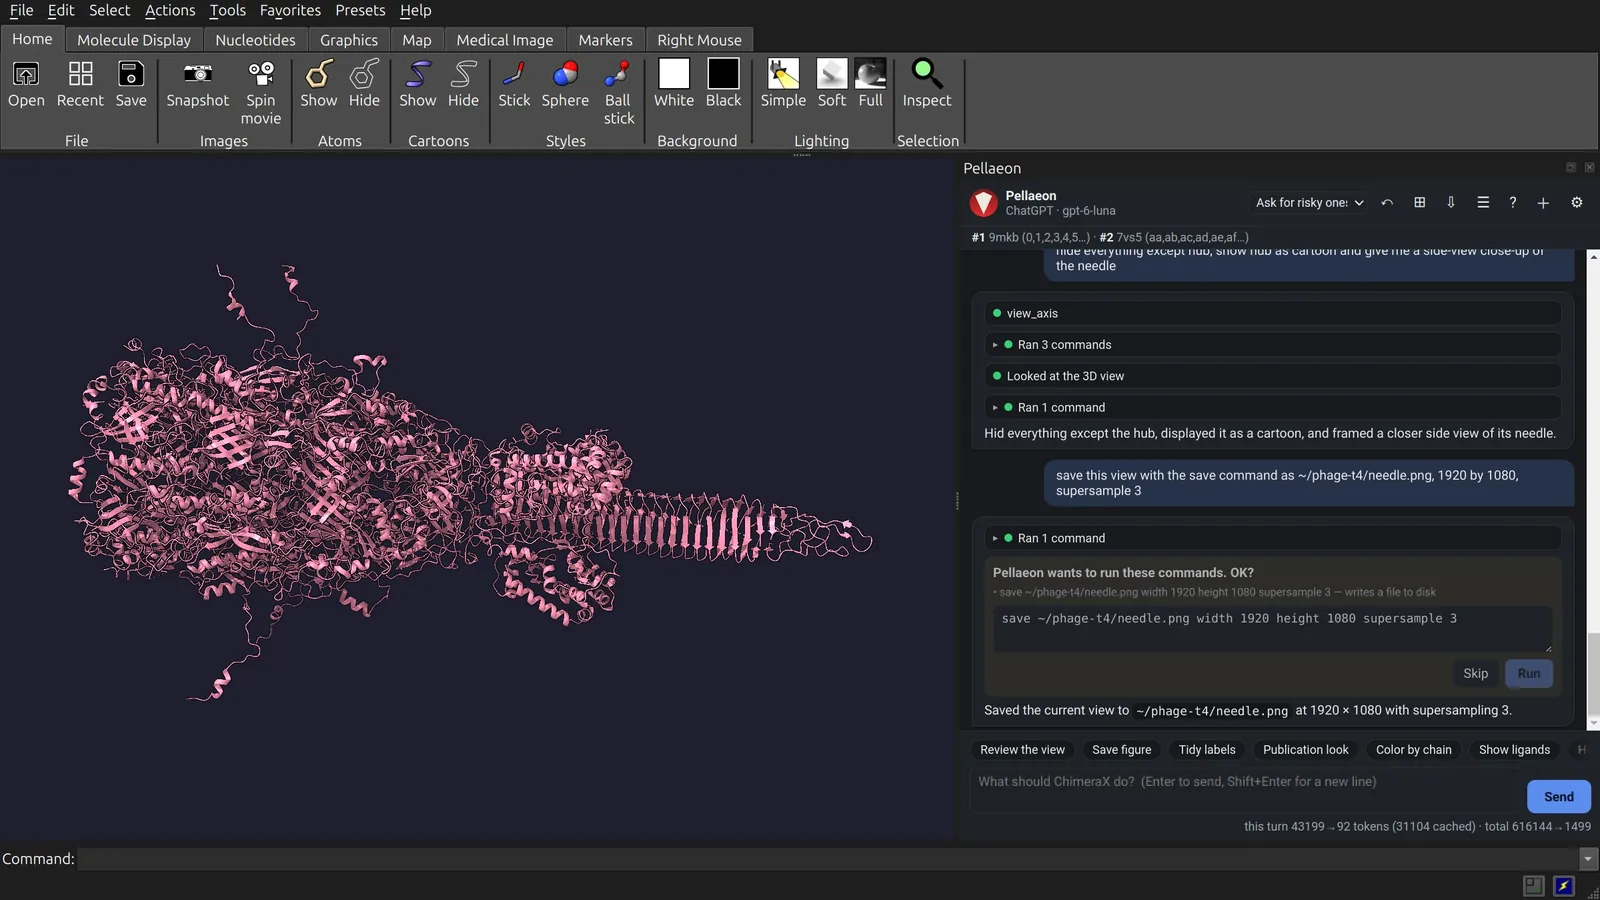Open the Presets menu
The width and height of the screenshot is (1600, 900).
360,10
